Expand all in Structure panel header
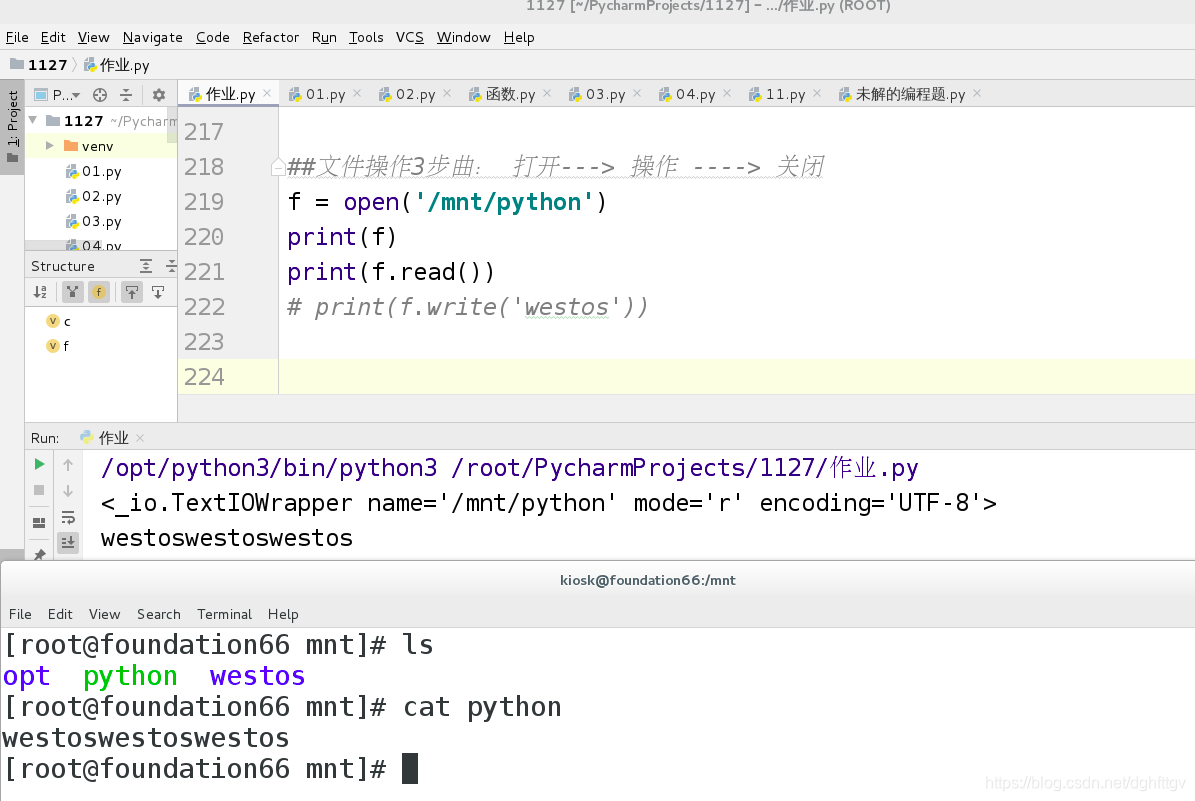 [146, 266]
